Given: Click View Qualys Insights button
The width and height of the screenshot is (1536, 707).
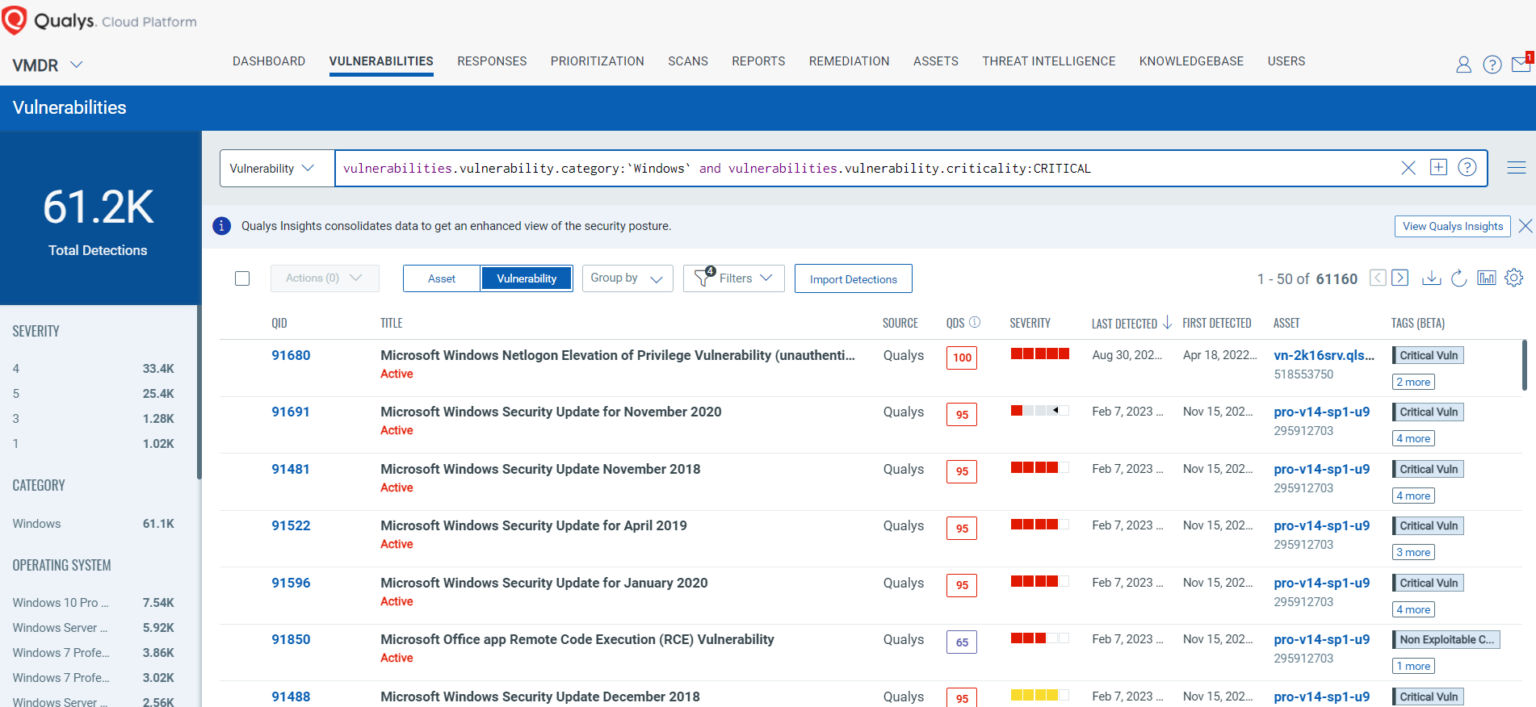Looking at the screenshot, I should (x=1452, y=226).
